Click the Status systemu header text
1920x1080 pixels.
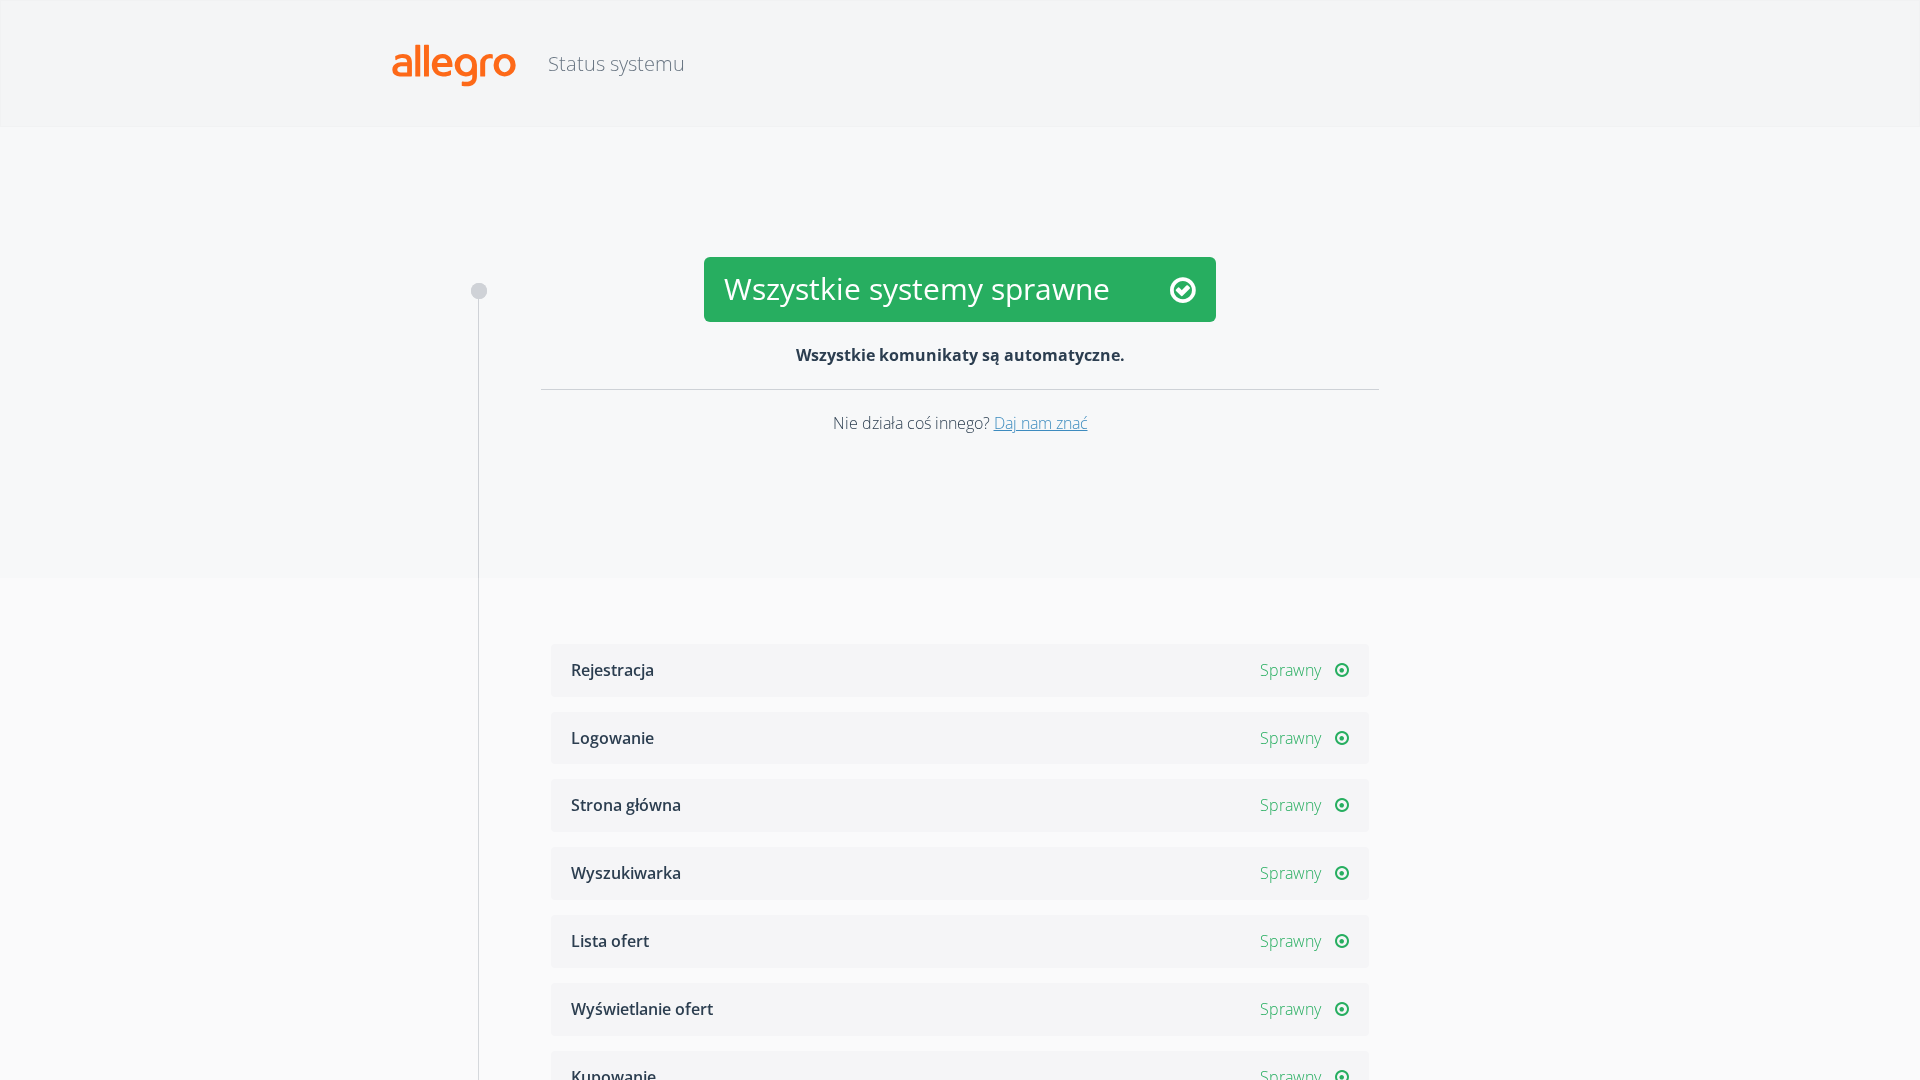pyautogui.click(x=616, y=64)
